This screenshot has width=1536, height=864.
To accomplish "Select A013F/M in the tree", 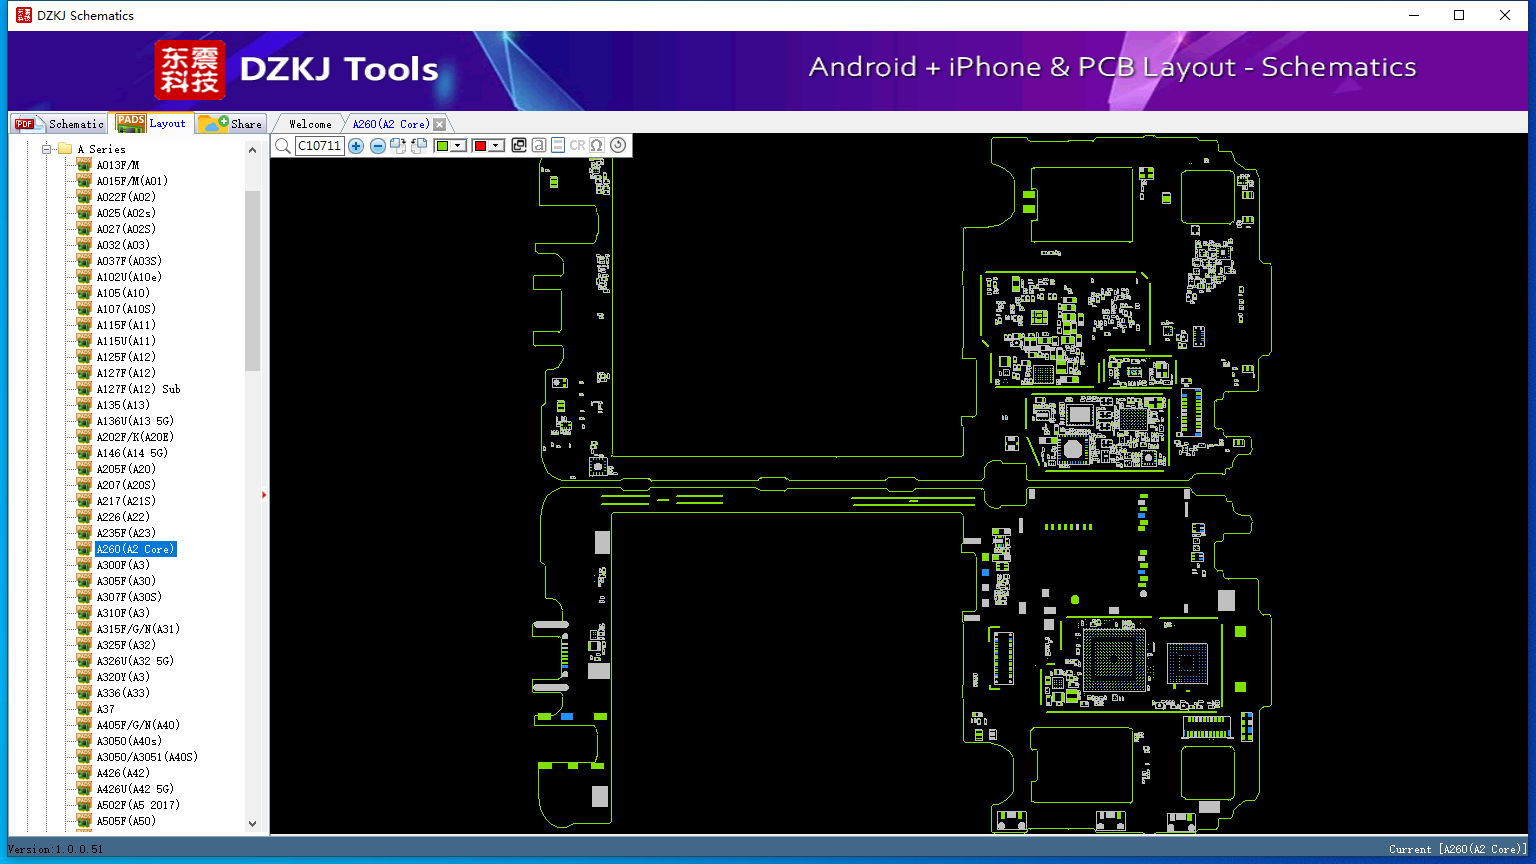I will [x=117, y=165].
